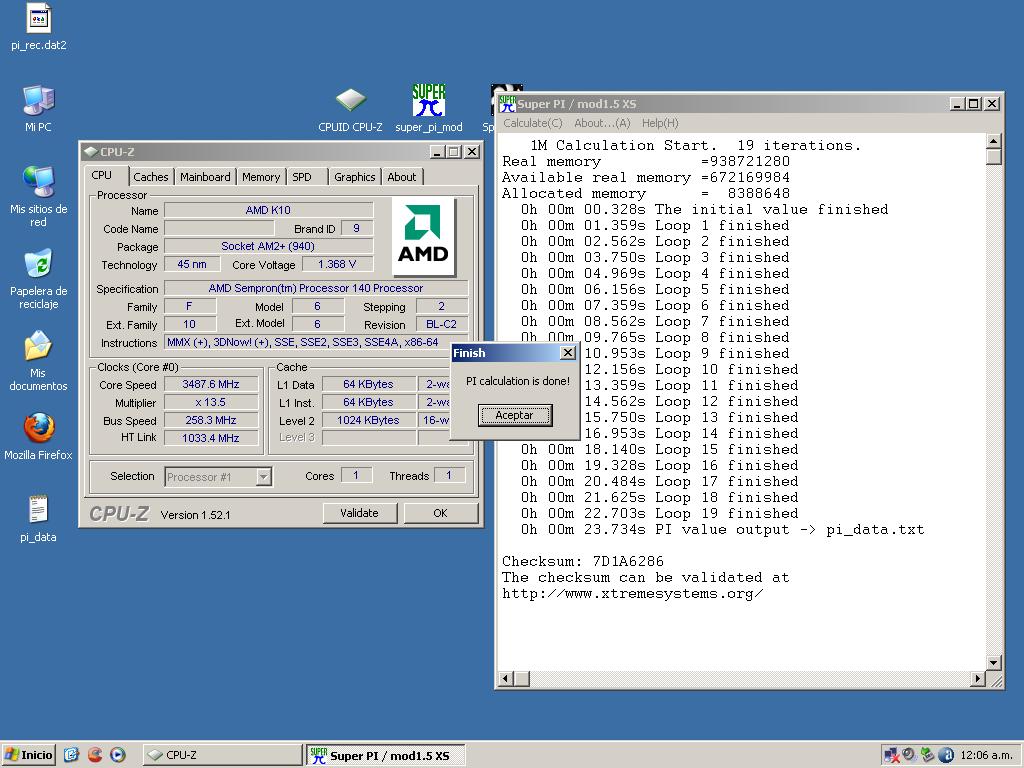1024x768 pixels.
Task: Click the Checksum: 7D1A6286 line
Action: click(x=583, y=562)
